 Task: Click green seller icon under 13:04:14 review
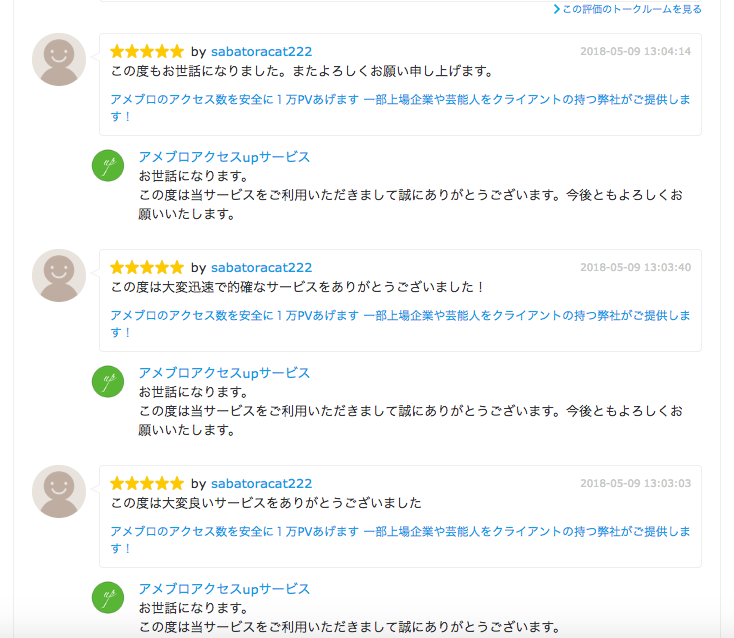pos(108,165)
